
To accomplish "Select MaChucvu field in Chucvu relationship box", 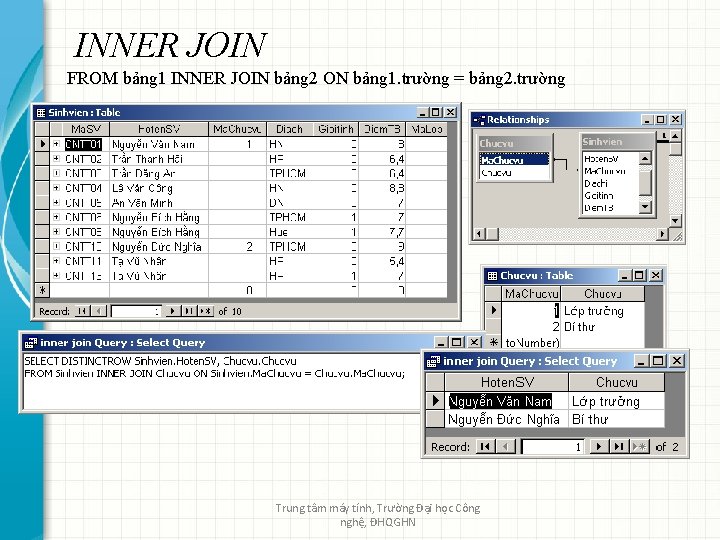I will point(513,160).
